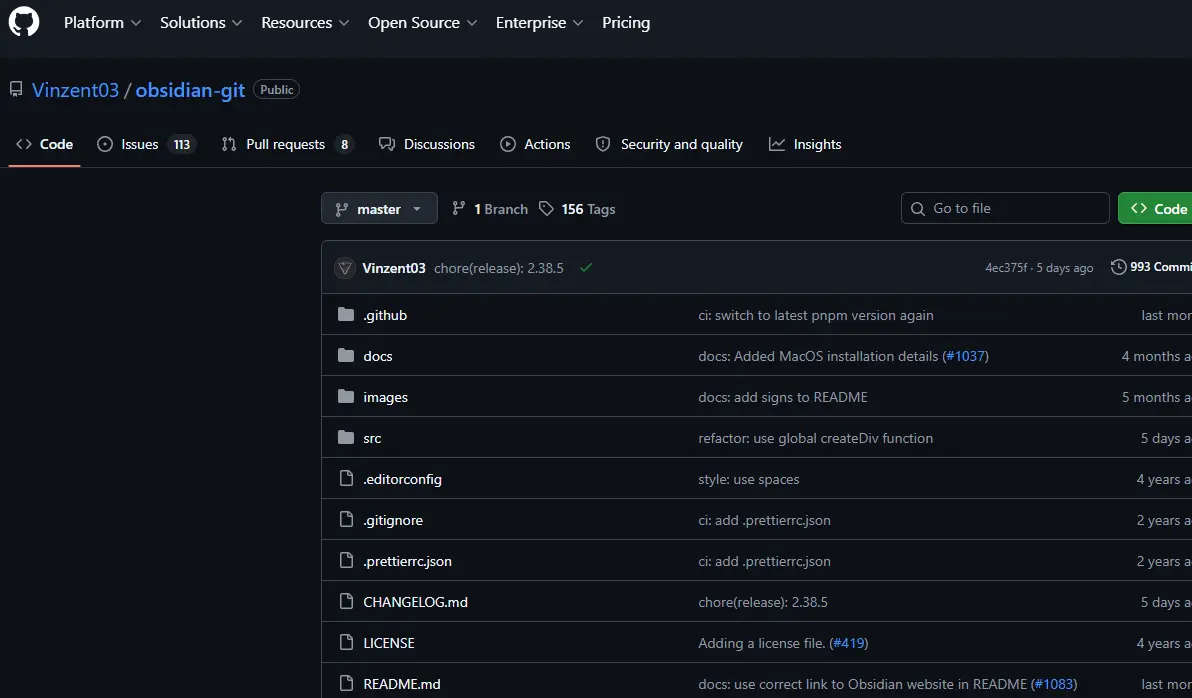Expand the Resources menu
This screenshot has width=1192, height=698.
pos(305,23)
